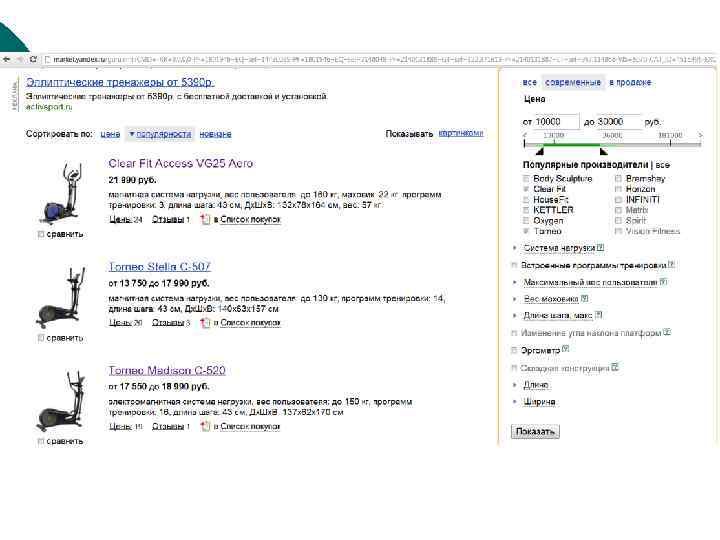
Task: Tick compare checkbox for Clear Fit Access VG25
Action: 41,234
